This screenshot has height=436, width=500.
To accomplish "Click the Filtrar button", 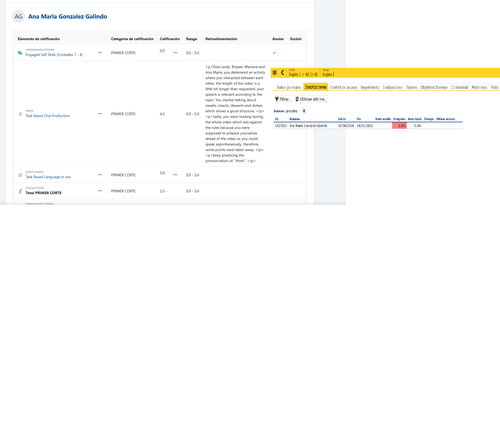I will (x=283, y=99).
